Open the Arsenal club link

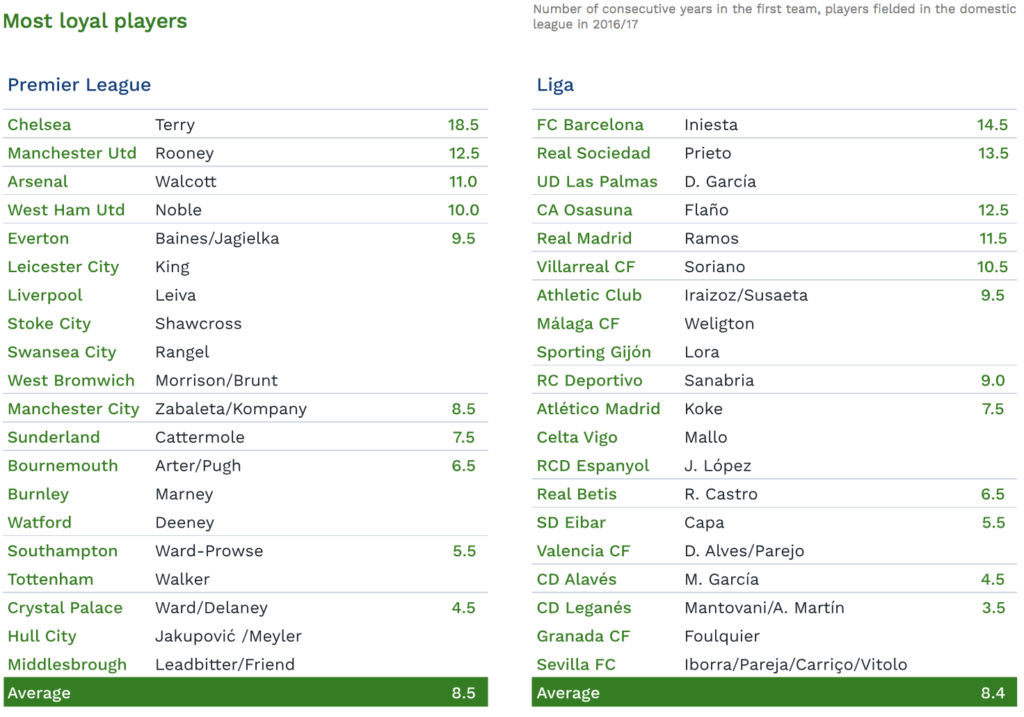click(37, 182)
